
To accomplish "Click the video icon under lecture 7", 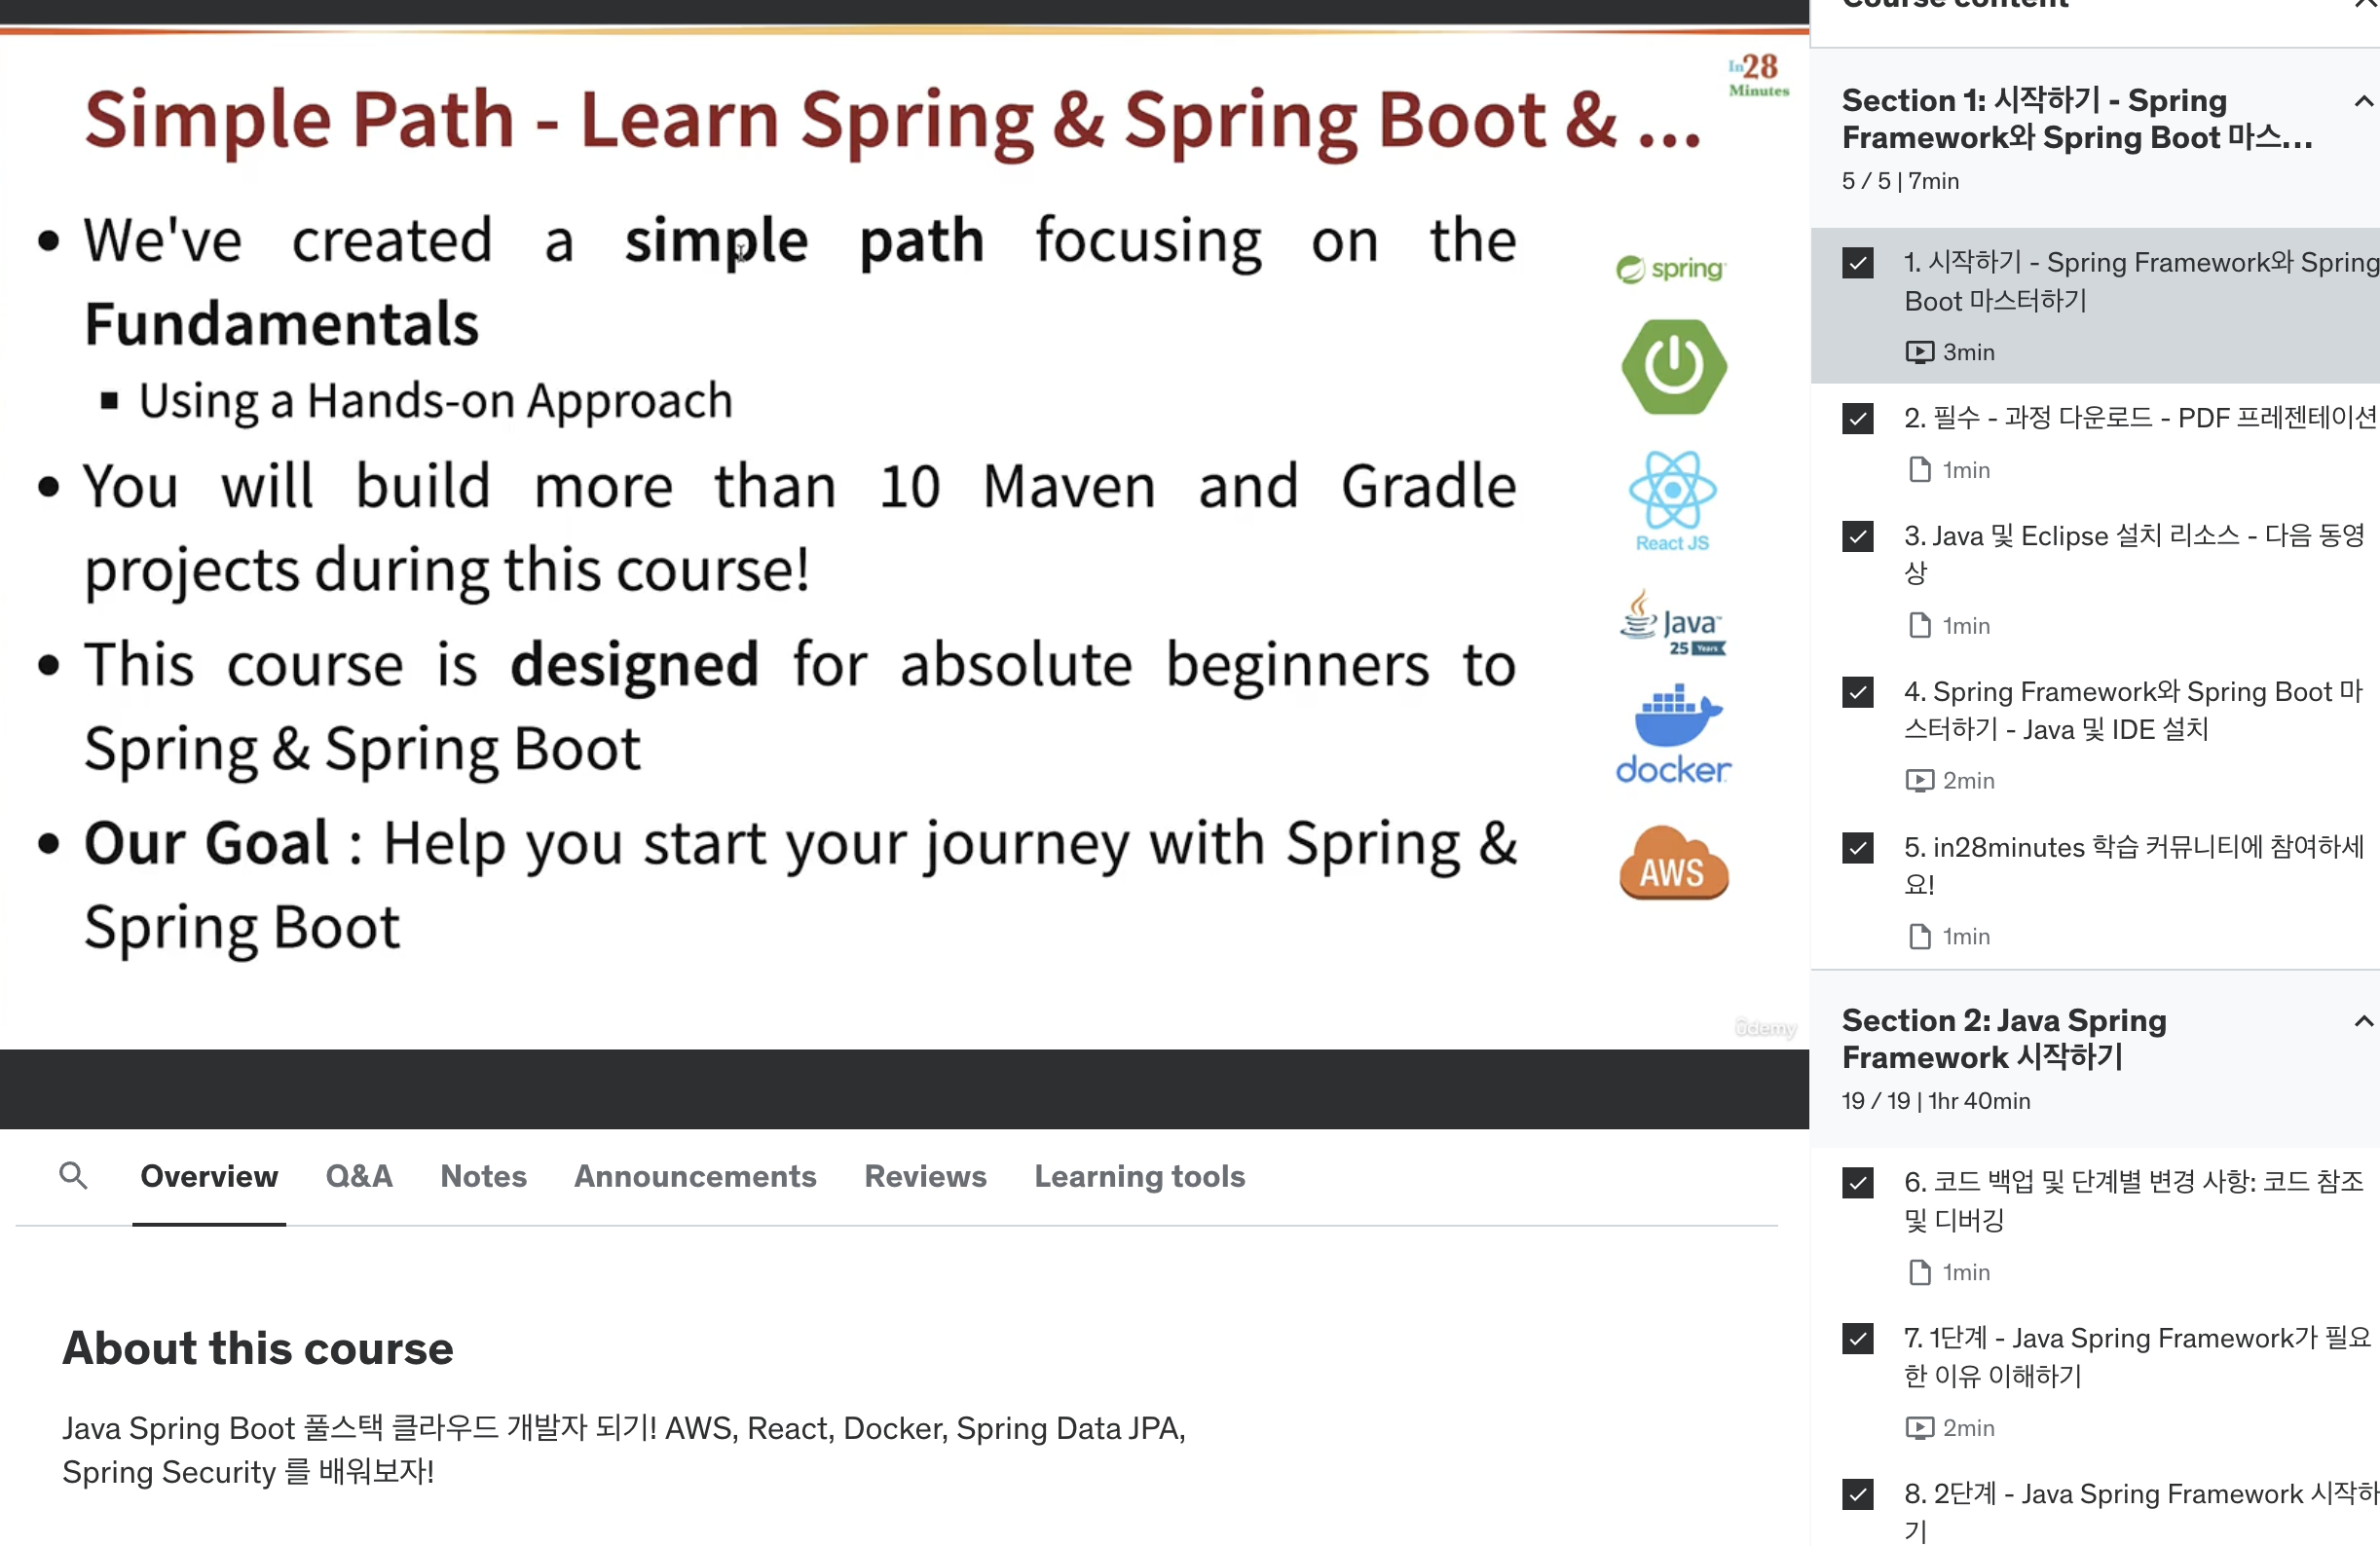I will click(1919, 1427).
